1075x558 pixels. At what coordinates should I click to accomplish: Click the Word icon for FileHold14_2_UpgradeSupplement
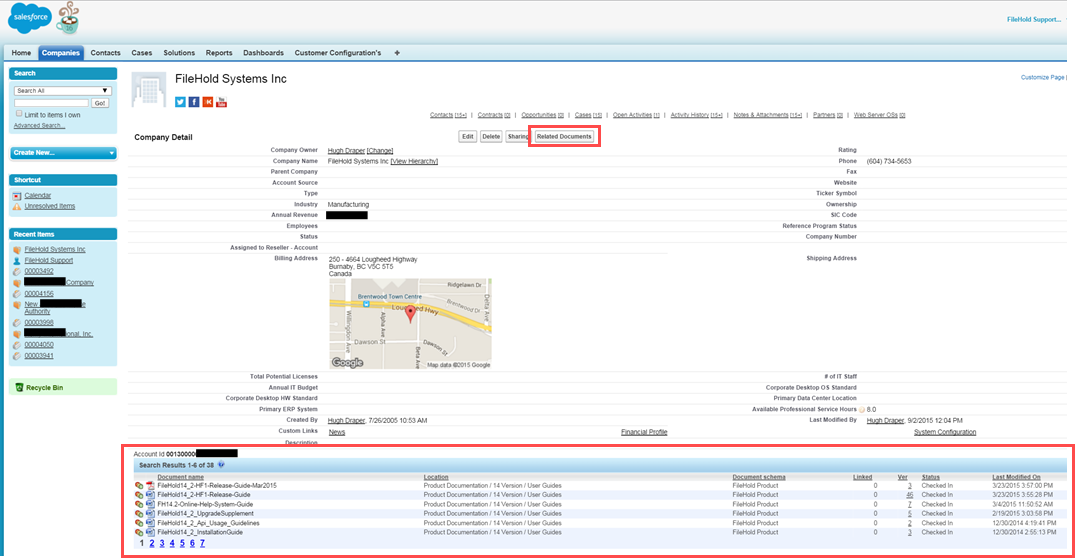[x=150, y=513]
